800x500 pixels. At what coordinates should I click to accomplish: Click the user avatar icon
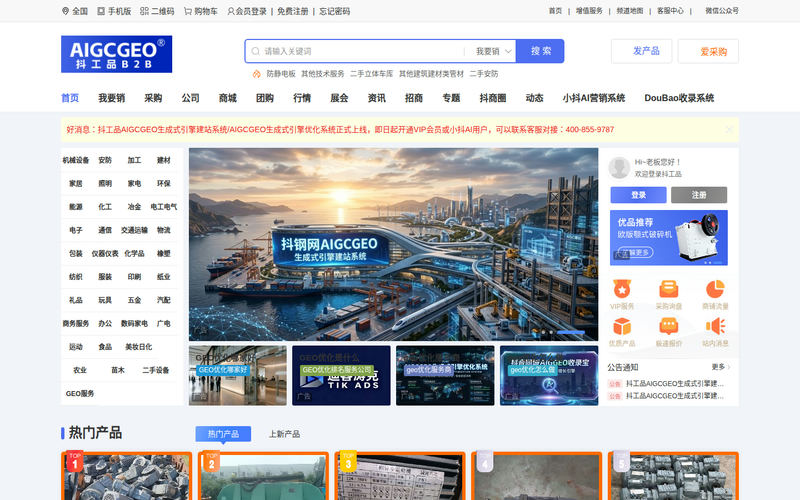click(x=619, y=167)
